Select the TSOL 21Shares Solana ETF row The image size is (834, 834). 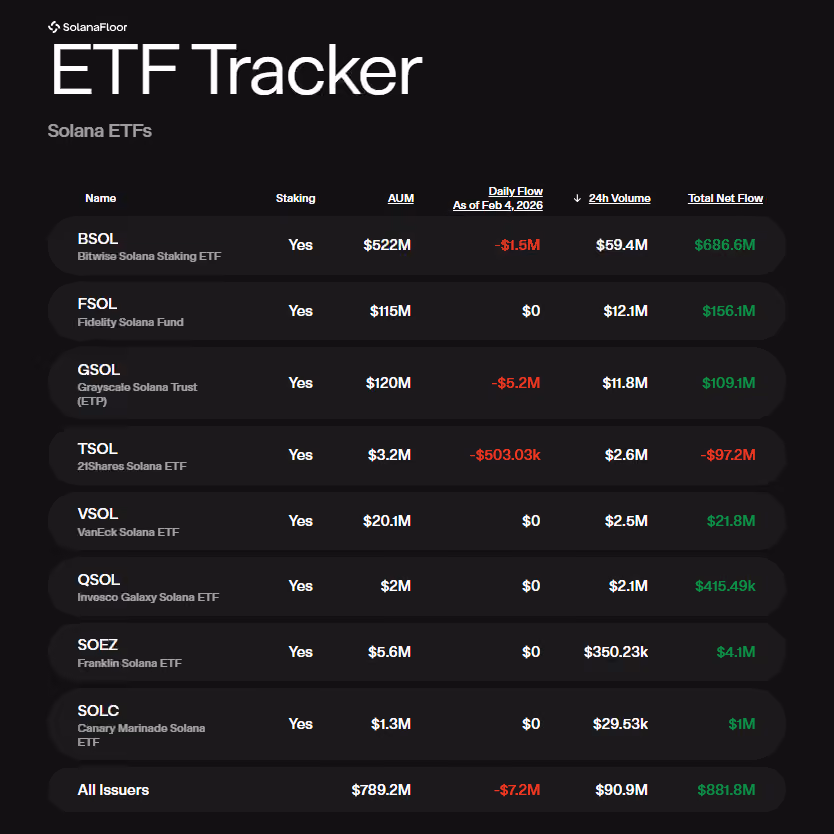tap(416, 455)
